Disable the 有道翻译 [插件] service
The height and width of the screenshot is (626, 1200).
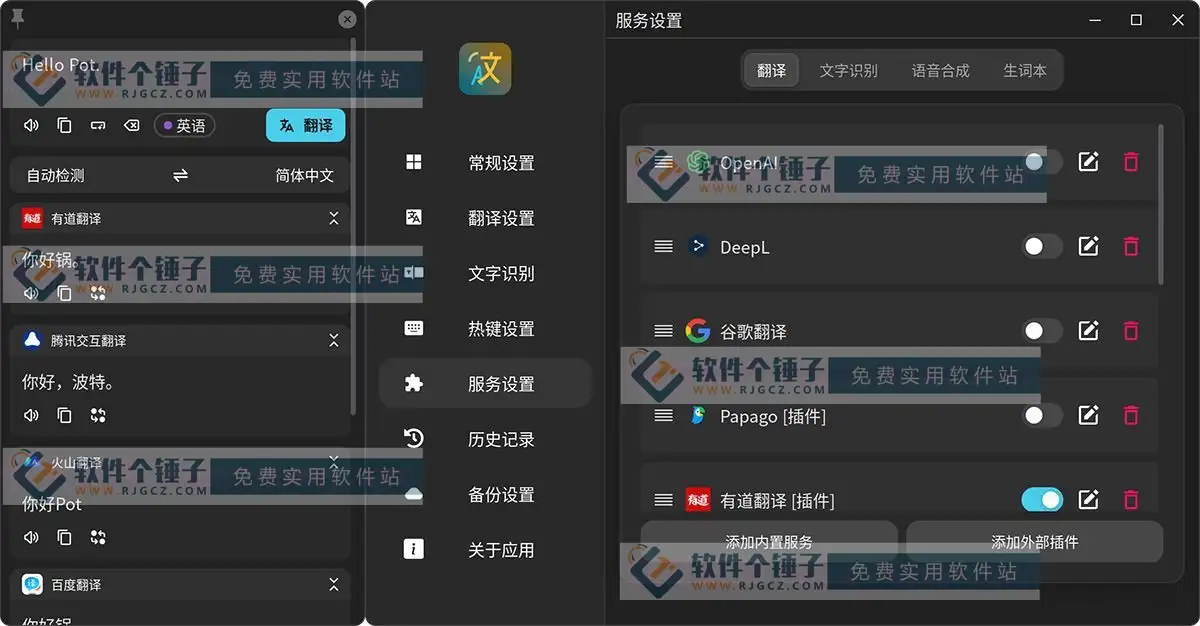[1041, 500]
